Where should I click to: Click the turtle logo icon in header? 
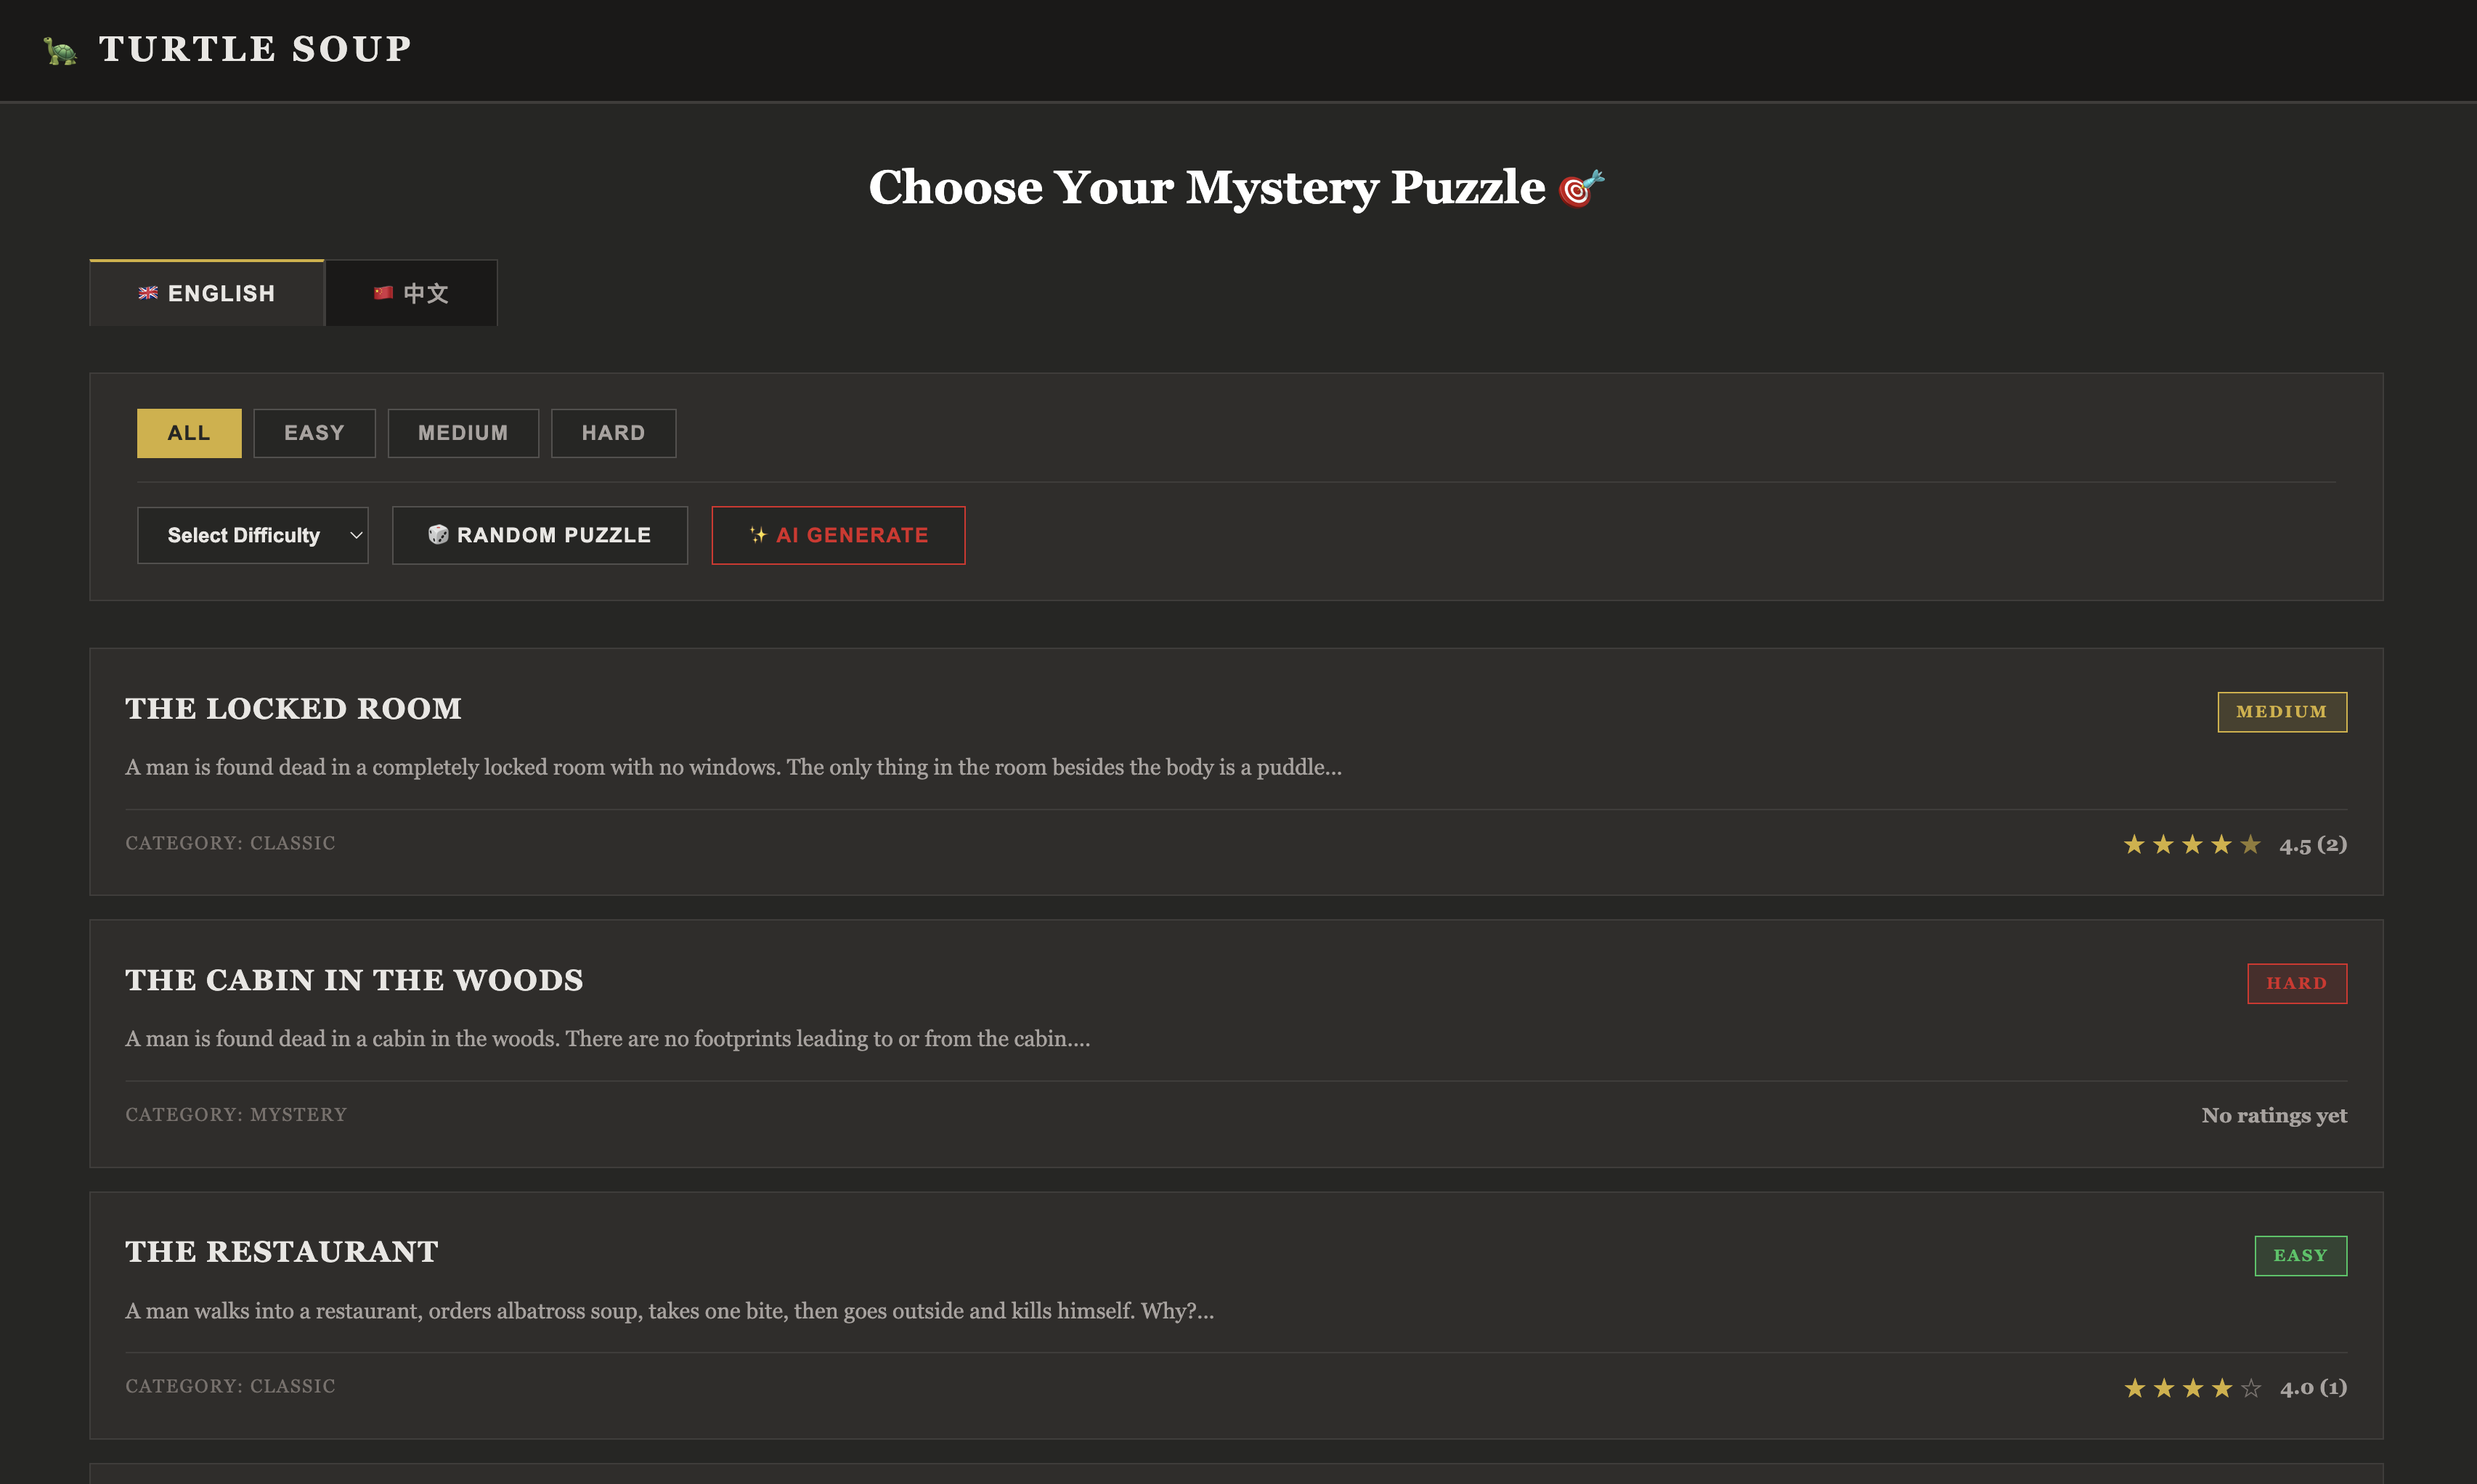point(60,50)
